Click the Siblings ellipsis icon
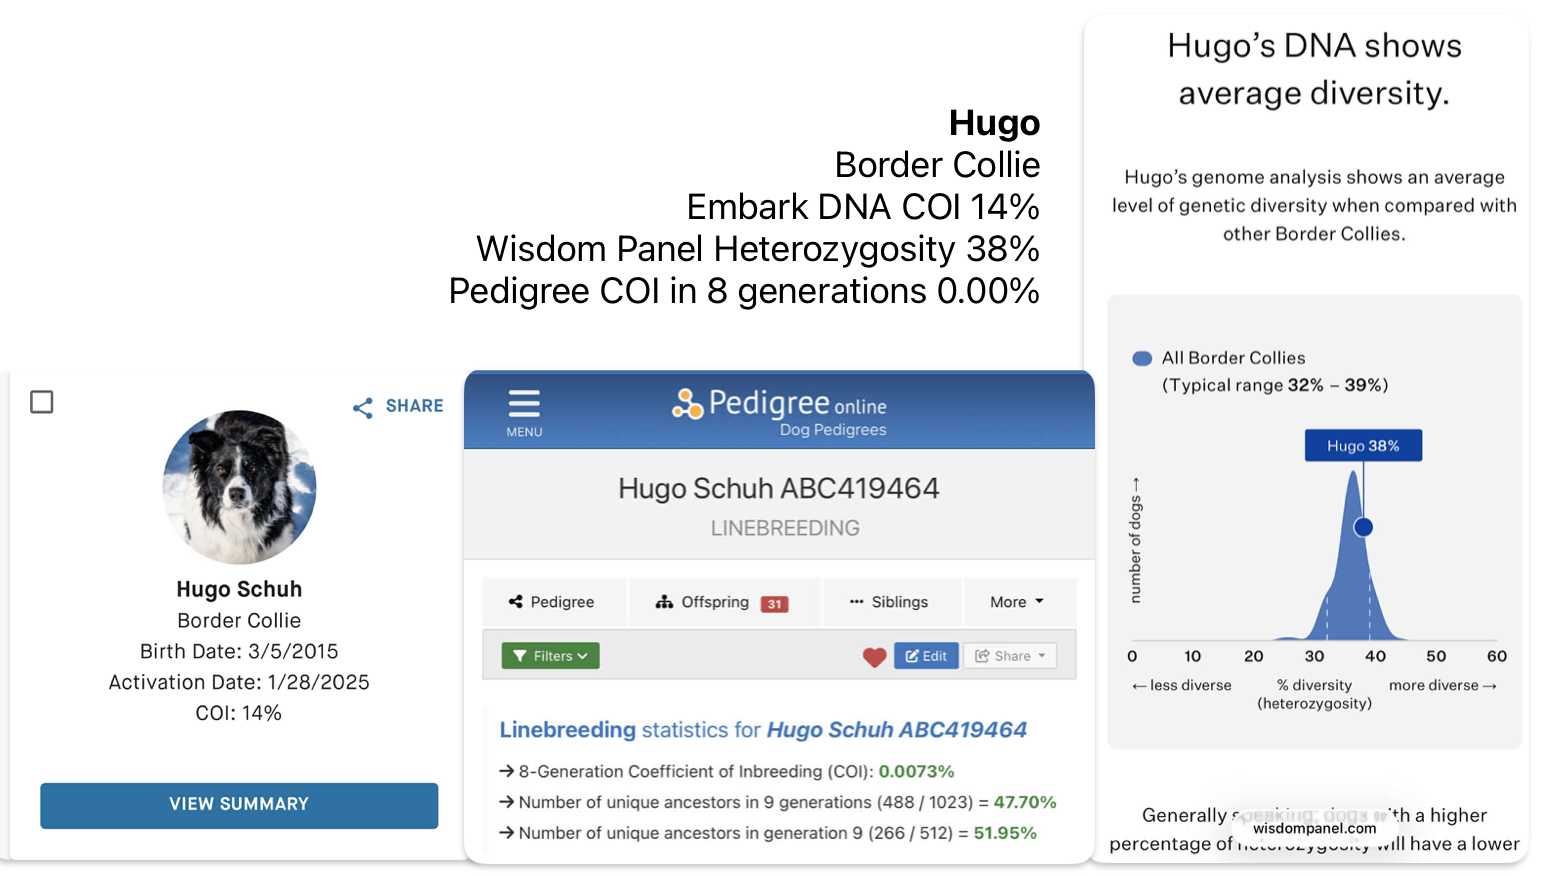This screenshot has height=876, width=1562. [x=856, y=602]
